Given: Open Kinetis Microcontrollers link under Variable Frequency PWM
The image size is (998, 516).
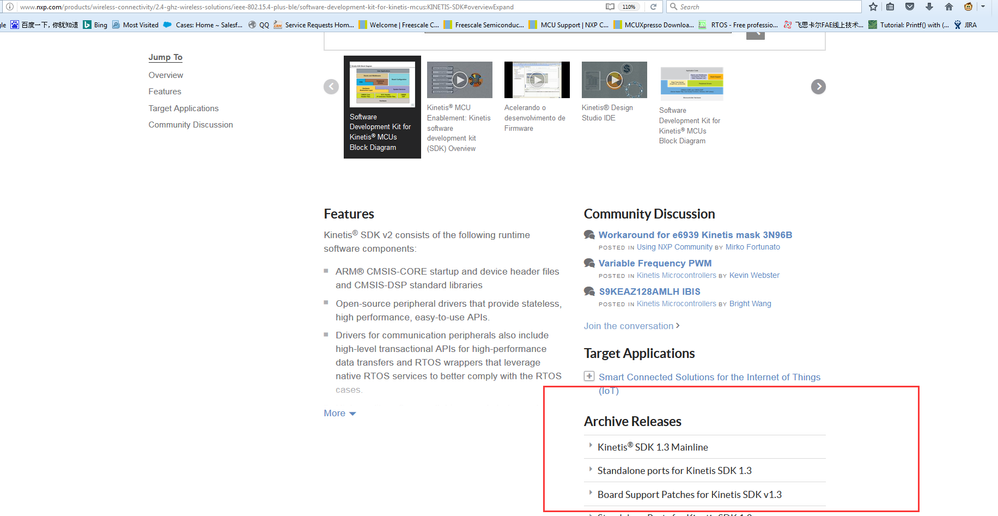Looking at the screenshot, I should [x=676, y=275].
